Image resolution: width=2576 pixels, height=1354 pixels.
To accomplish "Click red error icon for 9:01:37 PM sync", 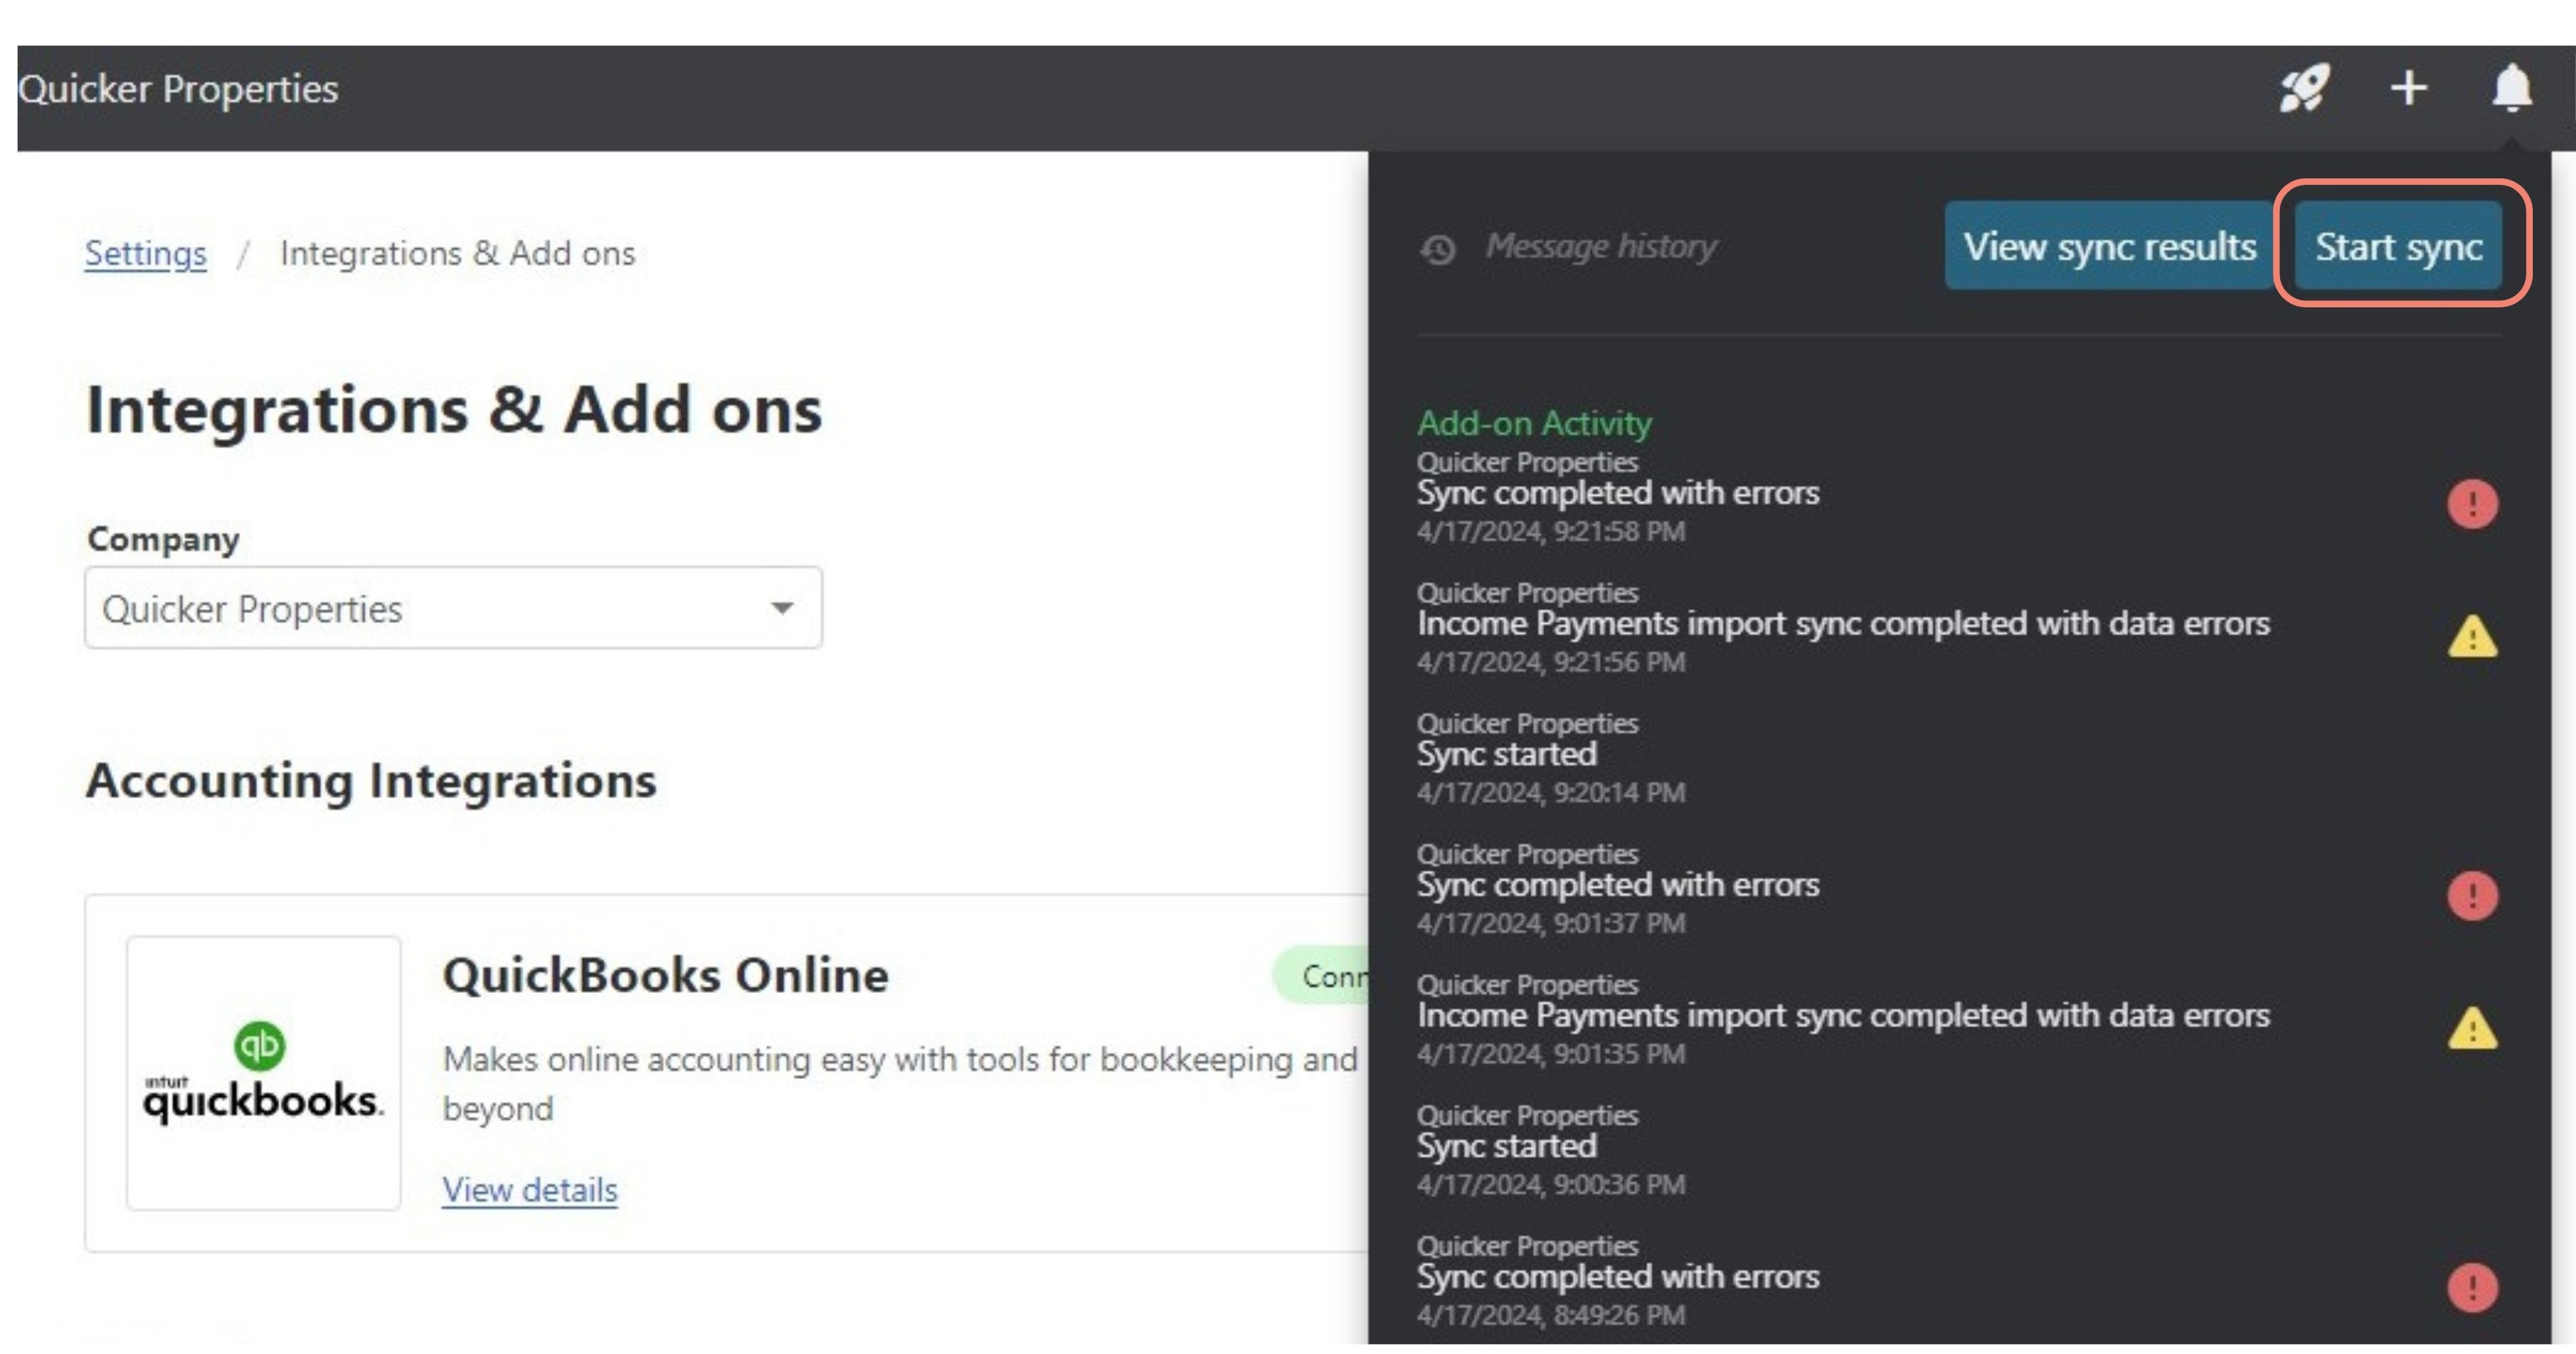I will pyautogui.click(x=2472, y=895).
